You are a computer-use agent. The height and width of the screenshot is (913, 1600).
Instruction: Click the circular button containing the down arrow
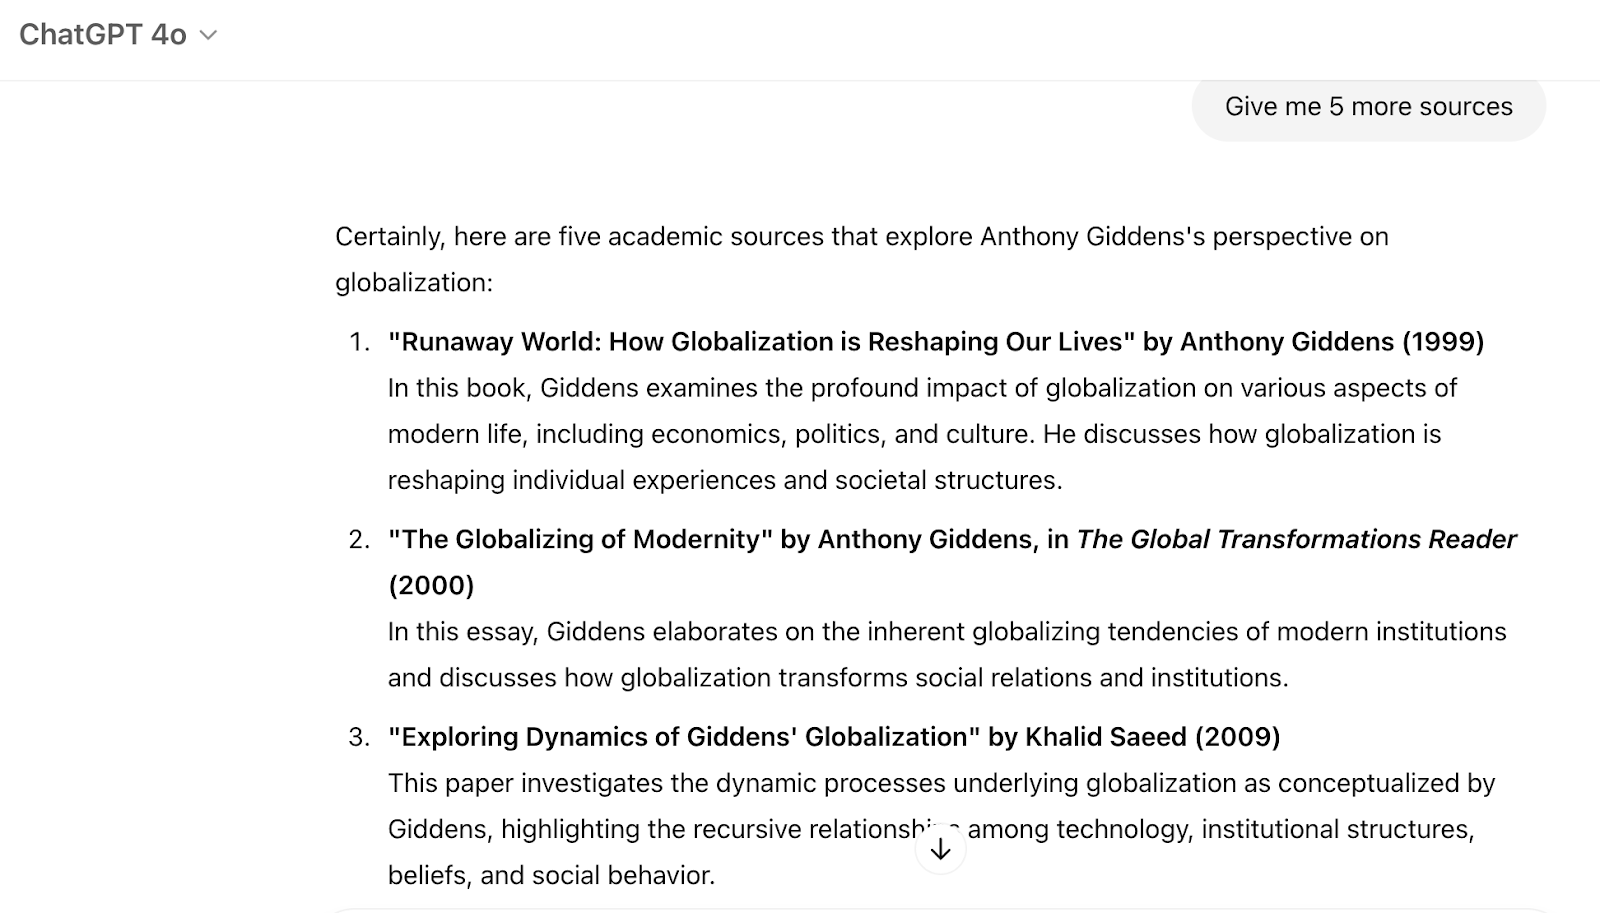pos(939,849)
